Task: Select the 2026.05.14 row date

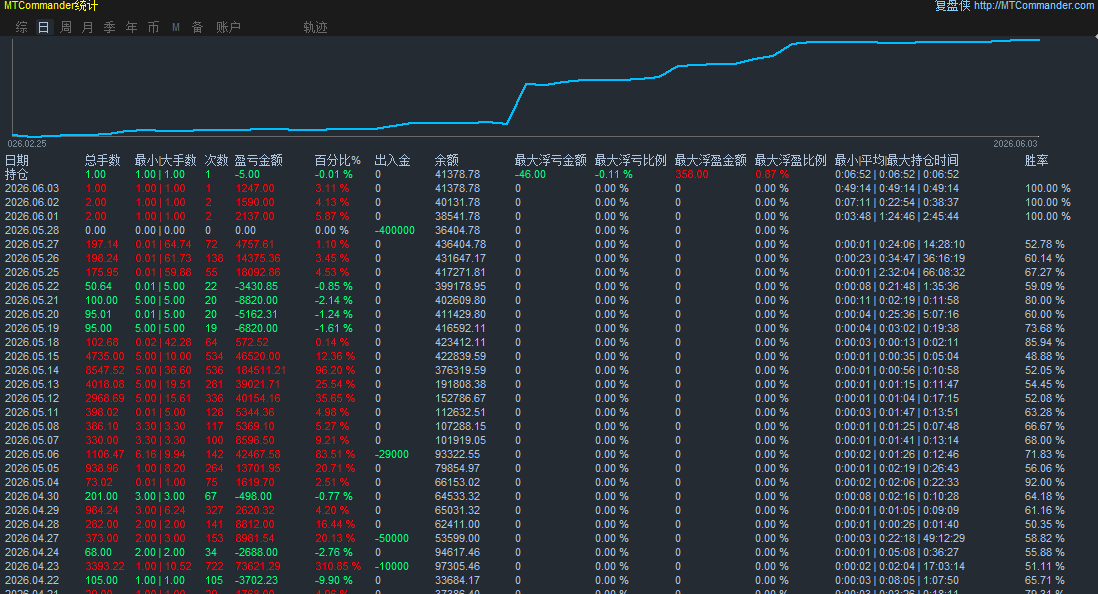Action: tap(32, 371)
